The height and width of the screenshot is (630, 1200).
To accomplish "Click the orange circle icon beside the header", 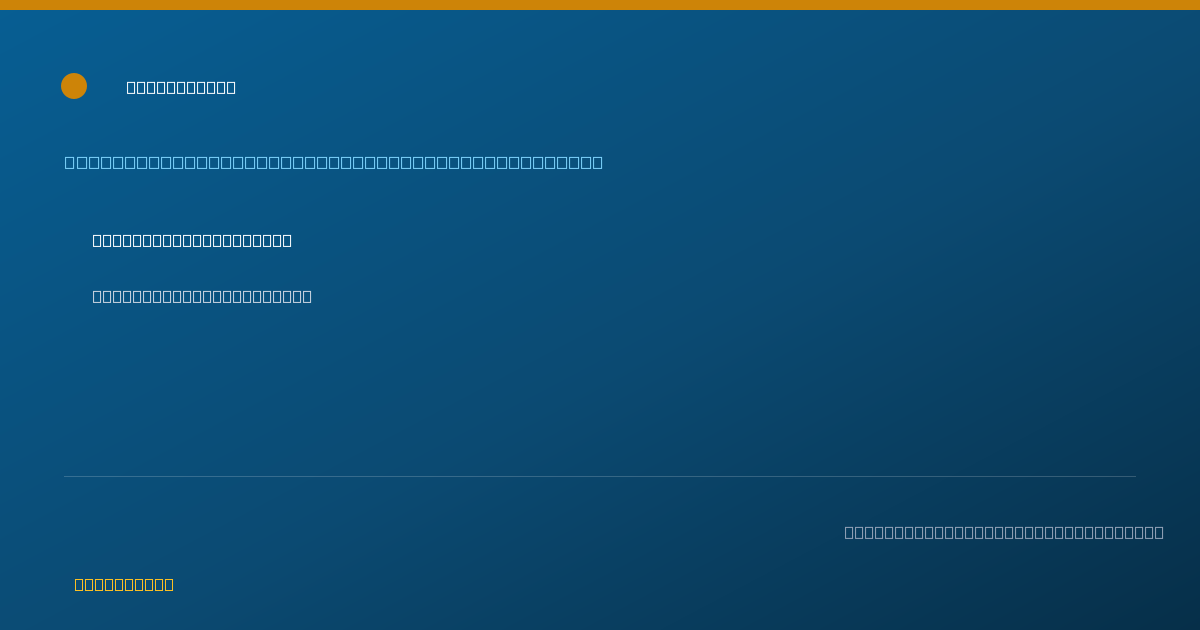I will 74,86.
